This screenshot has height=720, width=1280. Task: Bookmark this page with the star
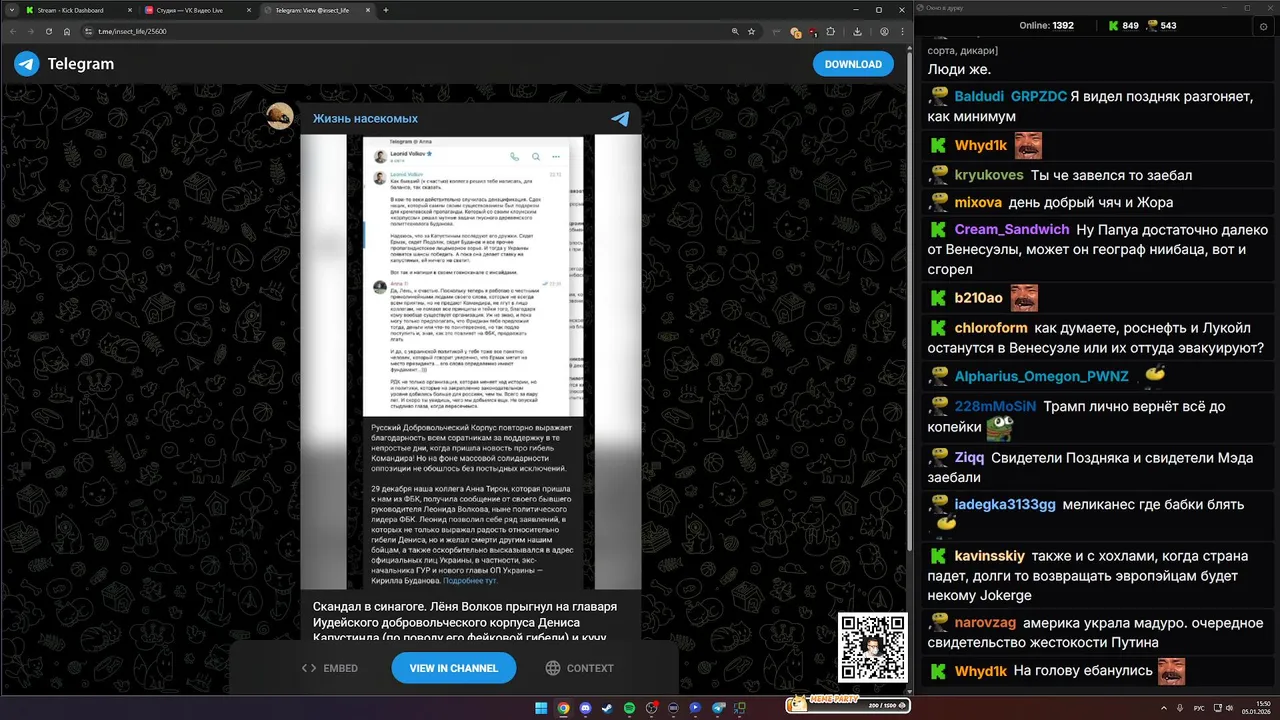(751, 31)
